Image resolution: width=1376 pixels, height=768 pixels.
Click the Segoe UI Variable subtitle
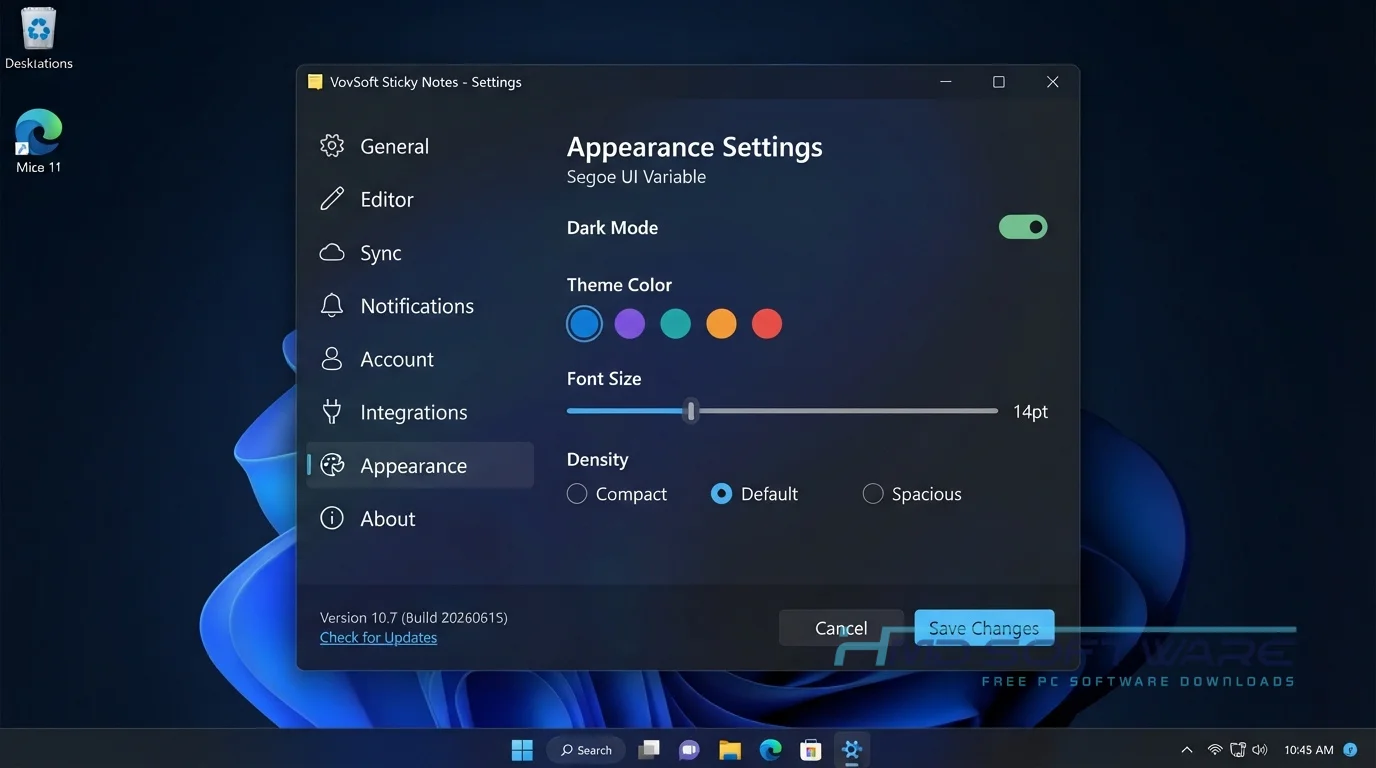(636, 177)
